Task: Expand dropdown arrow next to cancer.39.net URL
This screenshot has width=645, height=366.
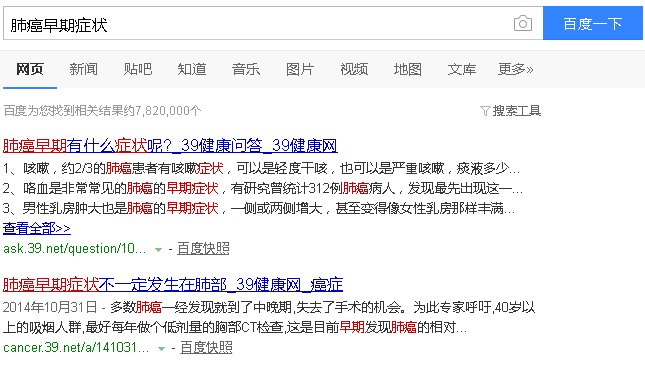Action: 161,349
